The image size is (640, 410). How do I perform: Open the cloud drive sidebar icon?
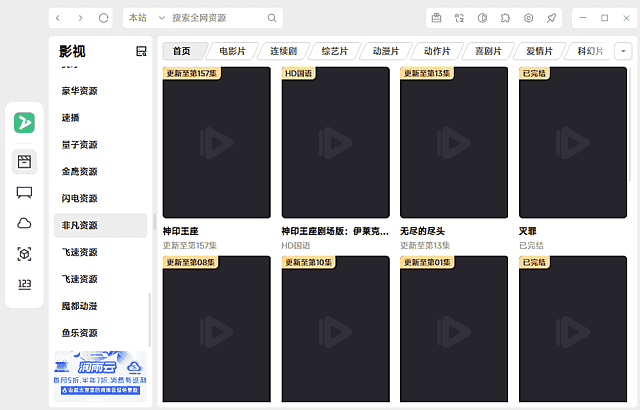point(24,223)
